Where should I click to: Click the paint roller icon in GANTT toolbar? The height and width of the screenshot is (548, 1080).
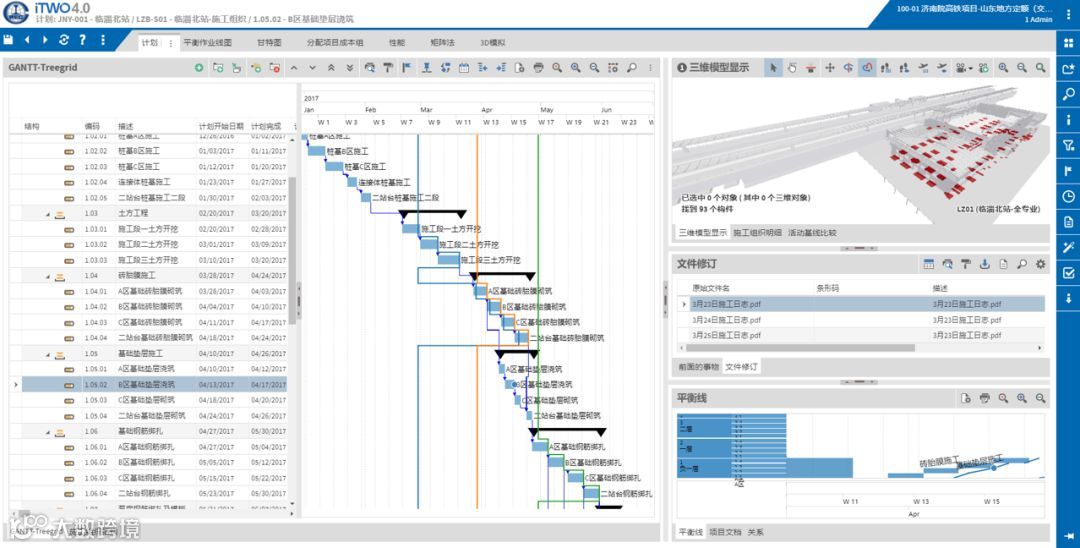[x=388, y=67]
